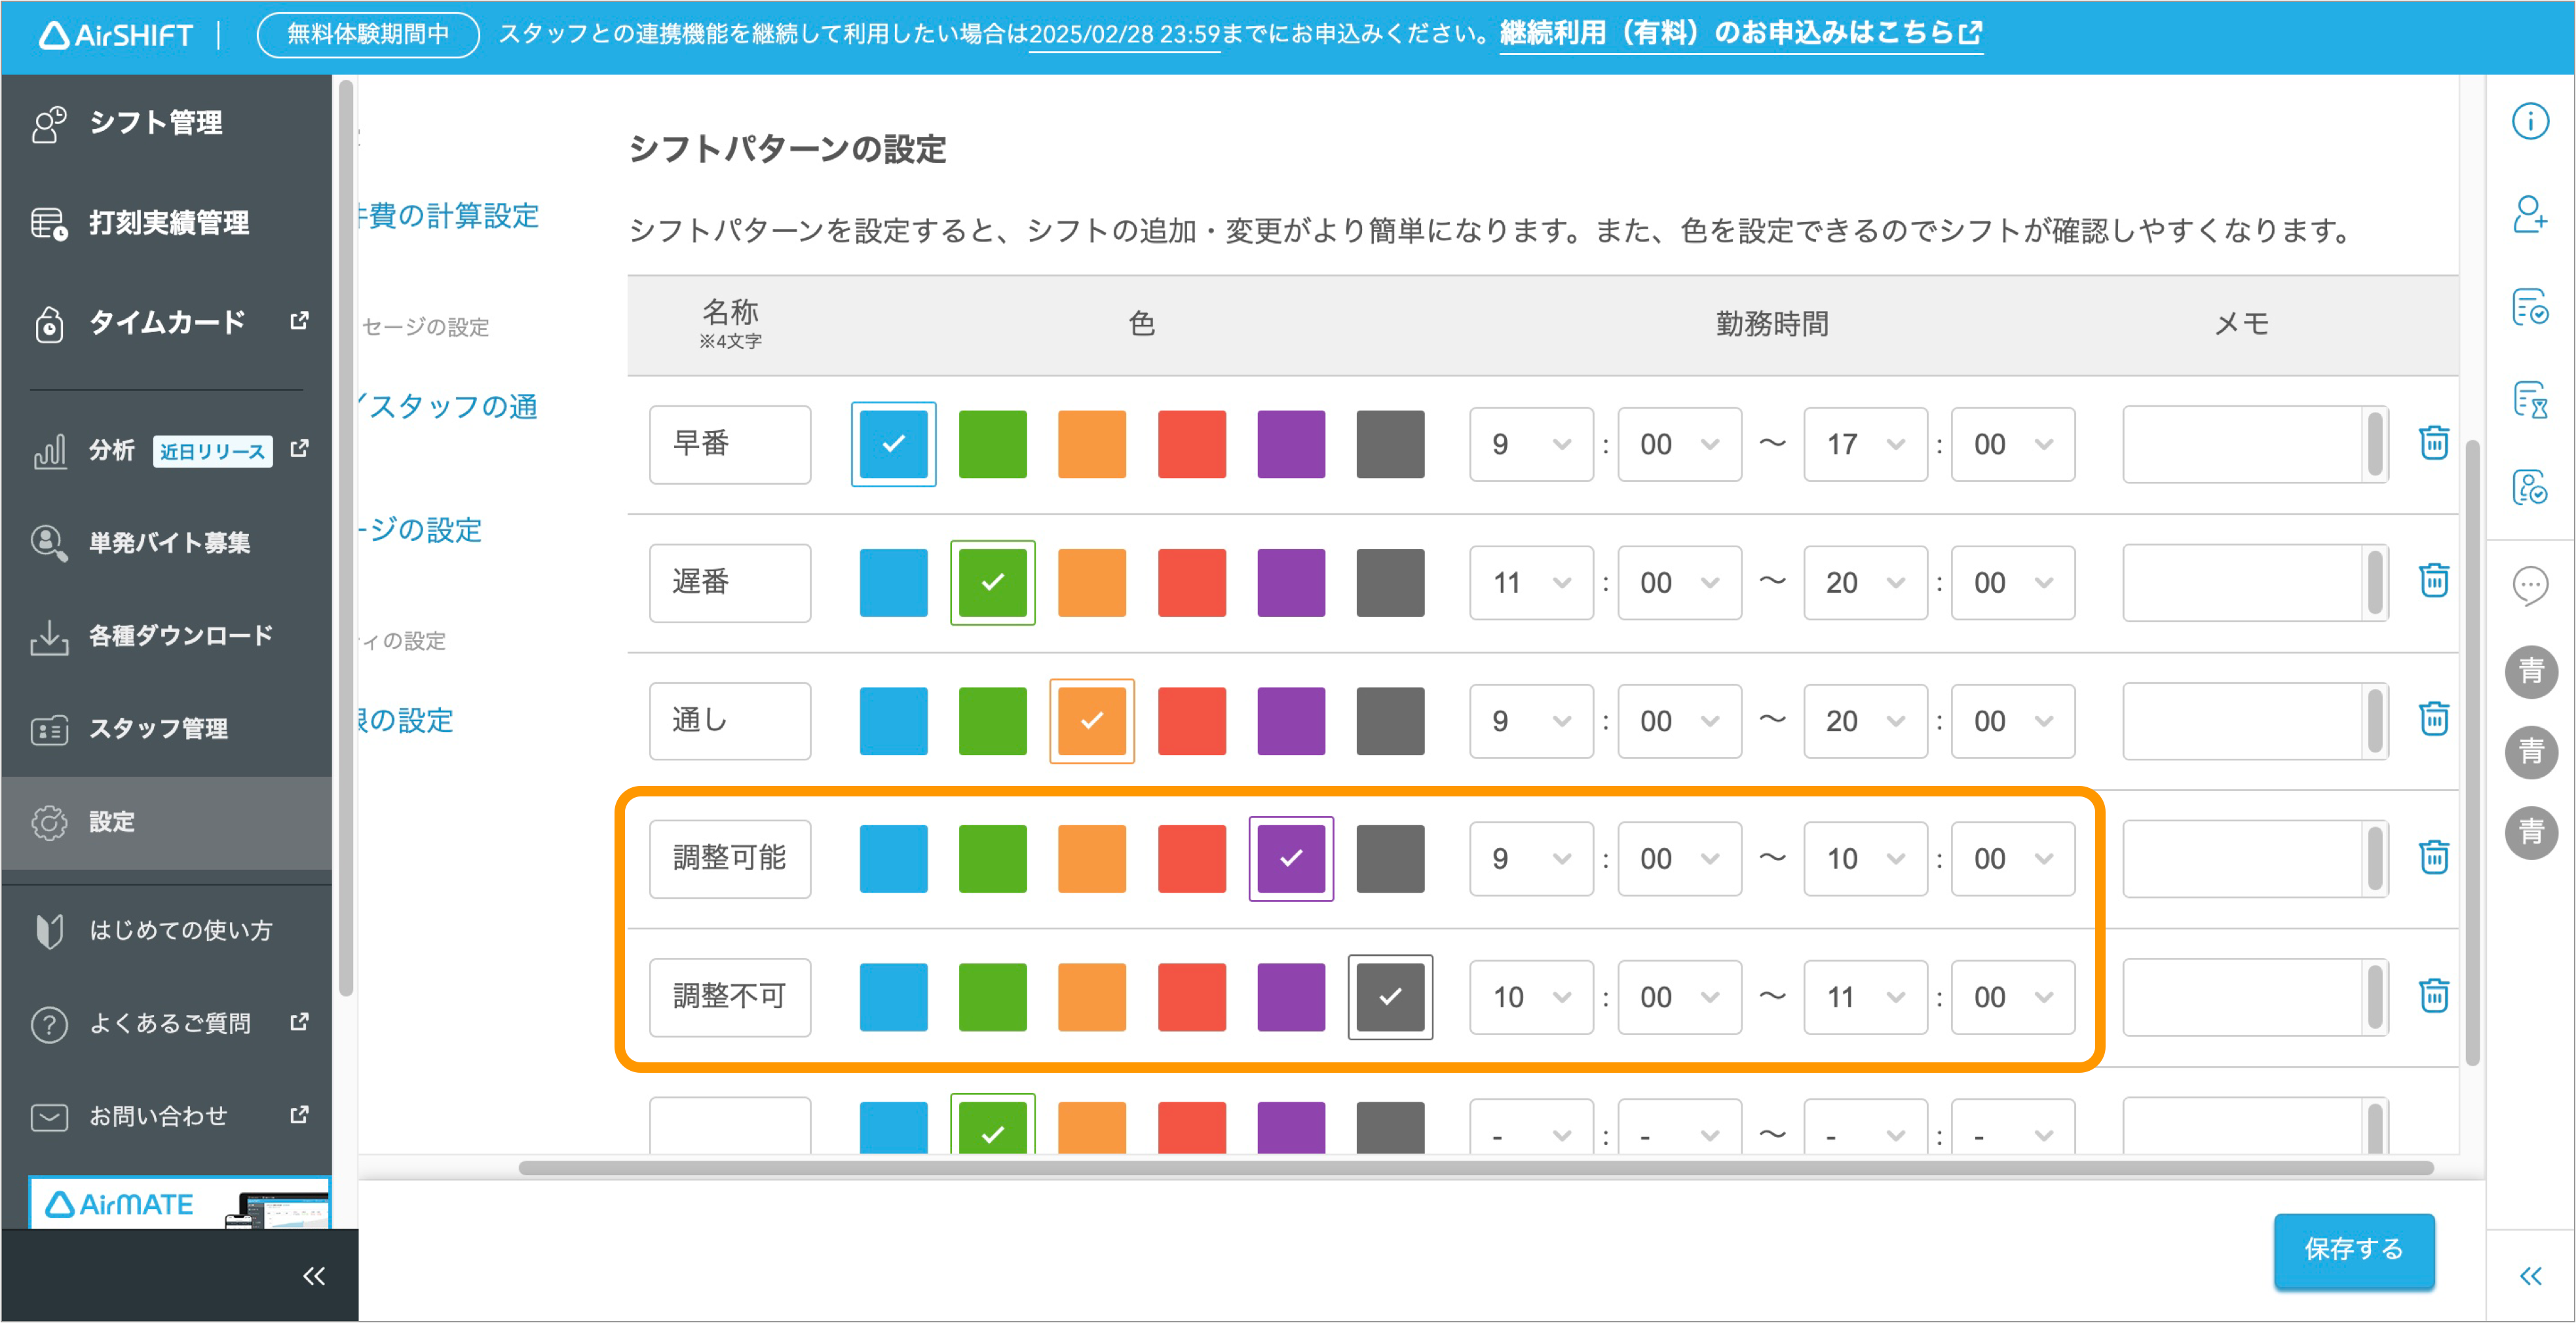The height and width of the screenshot is (1323, 2576).
Task: Click the first 青 avatar circle
Action: point(2530,671)
